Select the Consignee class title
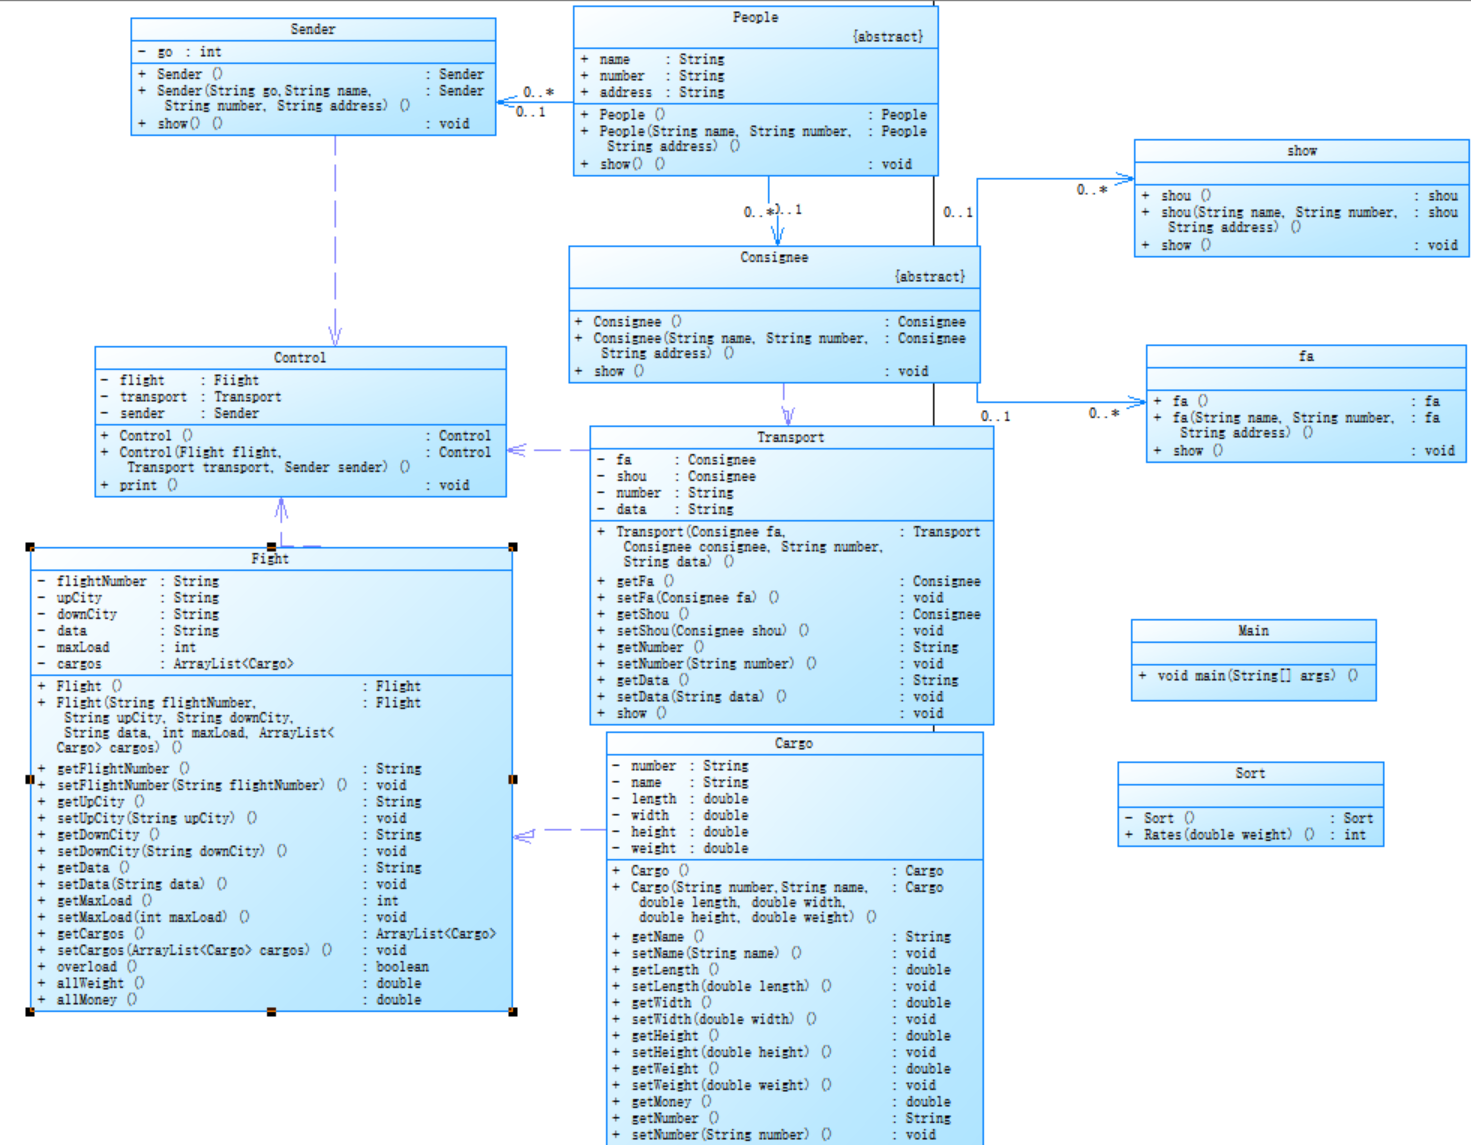Image resolution: width=1471 pixels, height=1145 pixels. [774, 257]
